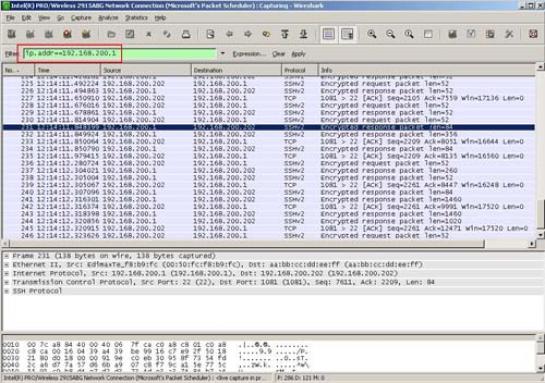Image resolution: width=545 pixels, height=383 pixels.
Task: Open the Capture menu
Action: [81, 18]
